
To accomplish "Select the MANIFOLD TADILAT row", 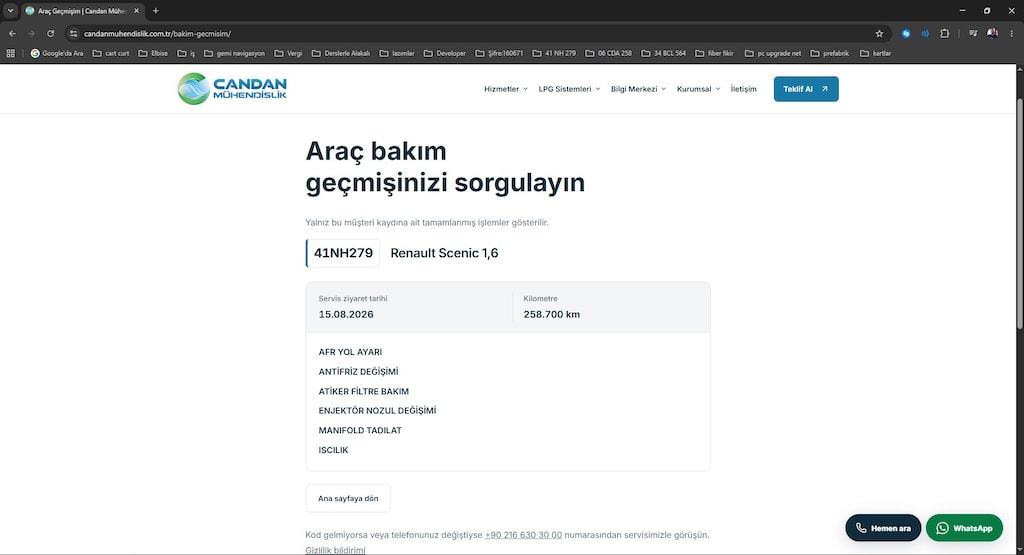I will point(360,430).
